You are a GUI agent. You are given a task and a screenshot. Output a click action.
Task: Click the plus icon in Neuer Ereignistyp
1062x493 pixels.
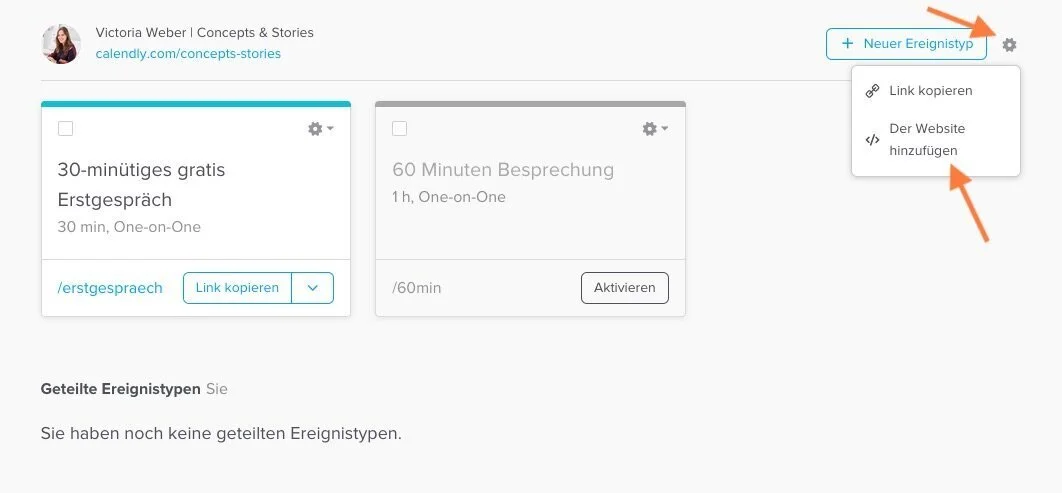click(x=847, y=43)
